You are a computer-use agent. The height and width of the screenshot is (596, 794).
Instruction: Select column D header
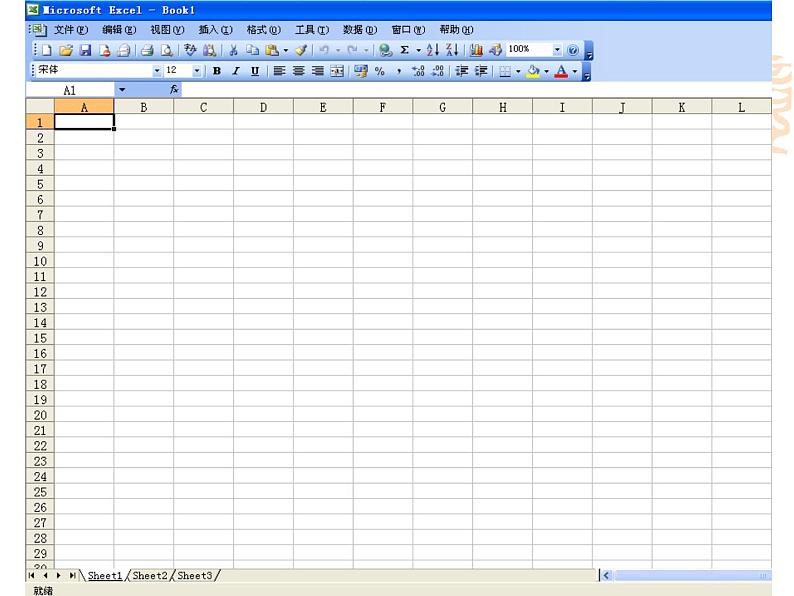pyautogui.click(x=263, y=107)
